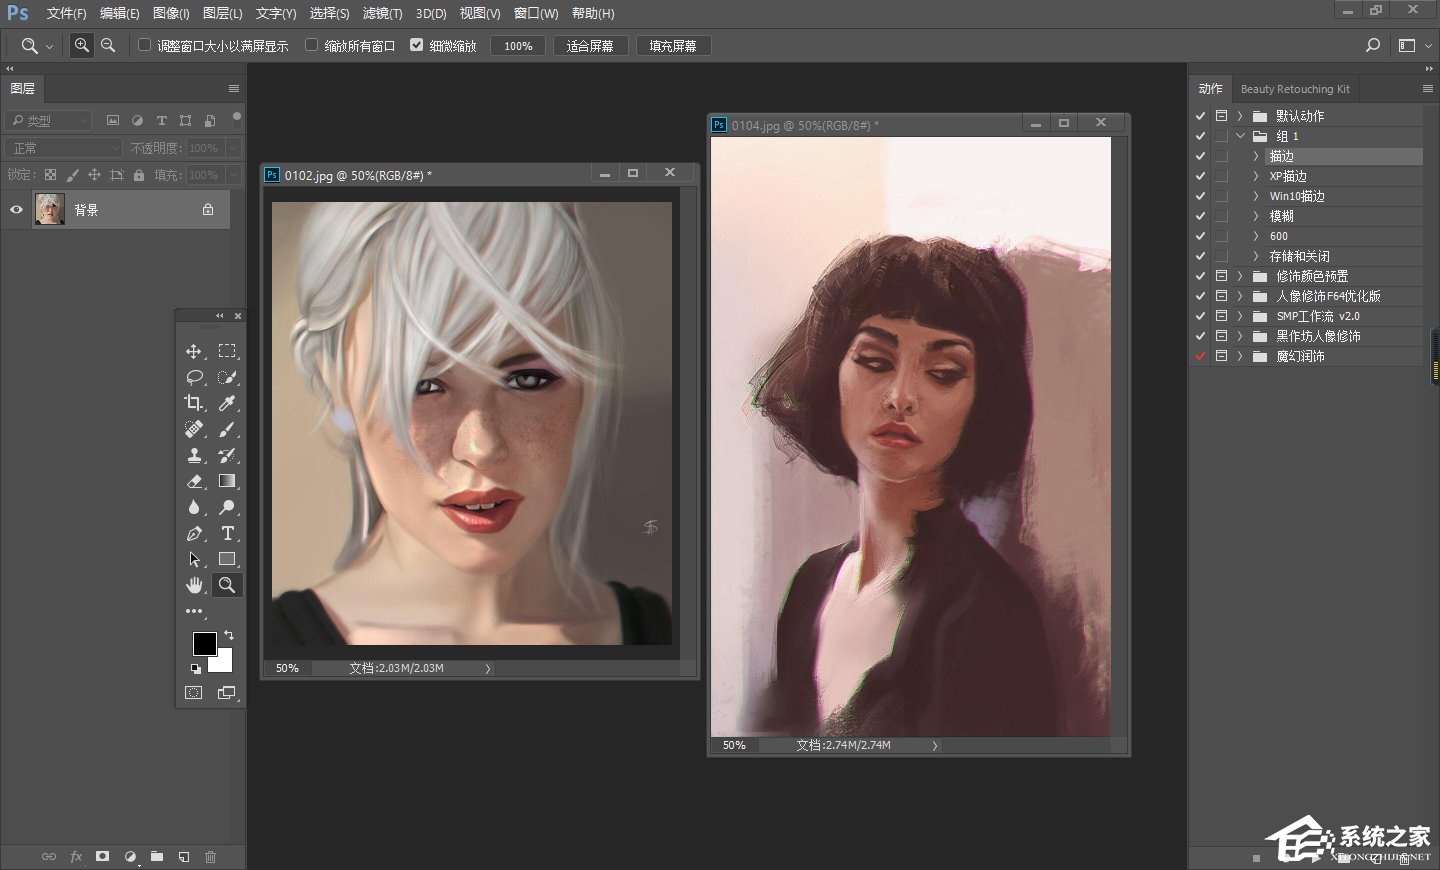Open the 滤镜(T) menu
Viewport: 1440px width, 870px height.
click(382, 13)
